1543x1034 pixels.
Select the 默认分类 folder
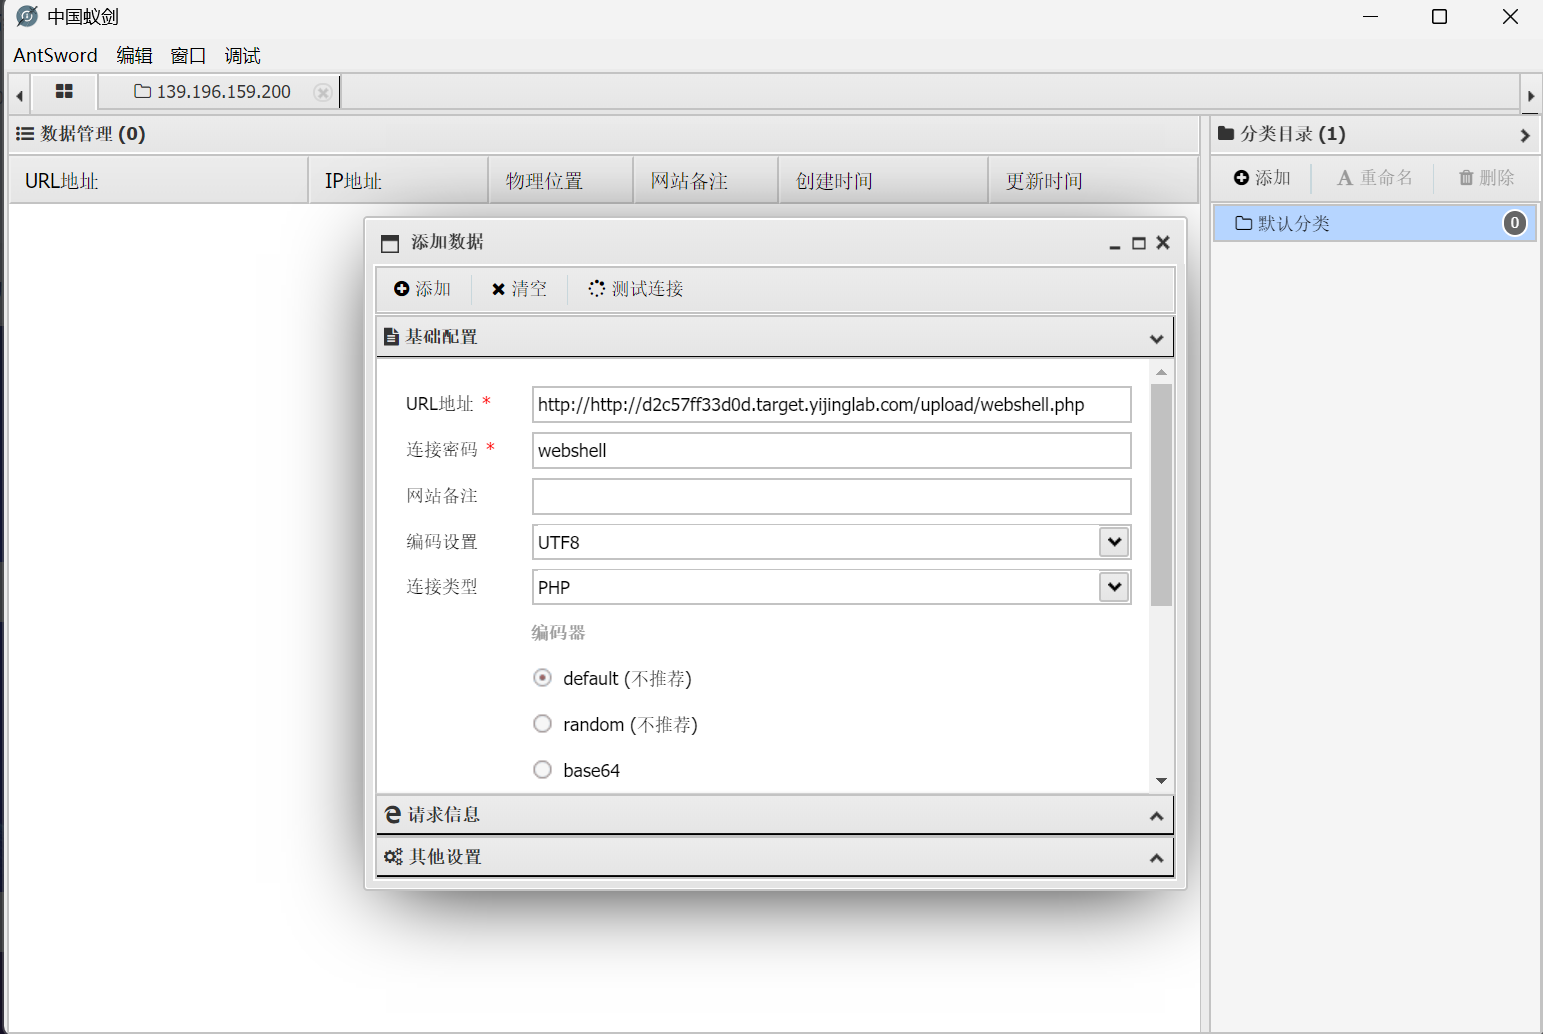point(1374,223)
